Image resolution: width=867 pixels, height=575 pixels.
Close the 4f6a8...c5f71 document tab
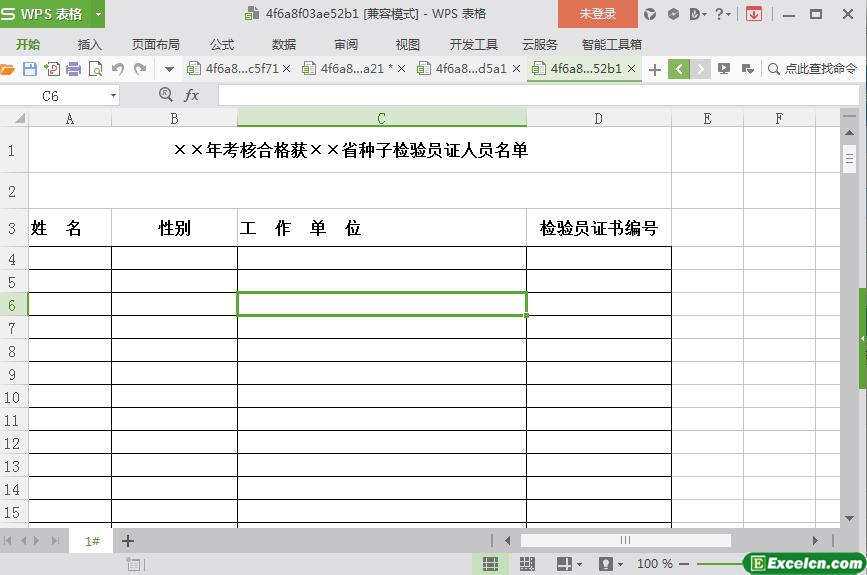pos(286,69)
